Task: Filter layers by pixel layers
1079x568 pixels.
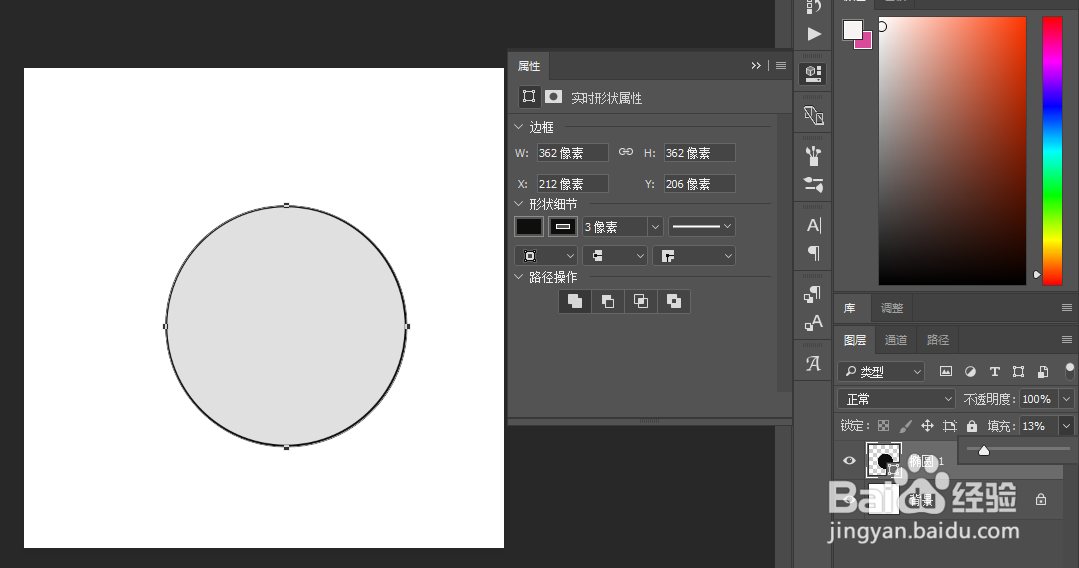Action: 946,372
